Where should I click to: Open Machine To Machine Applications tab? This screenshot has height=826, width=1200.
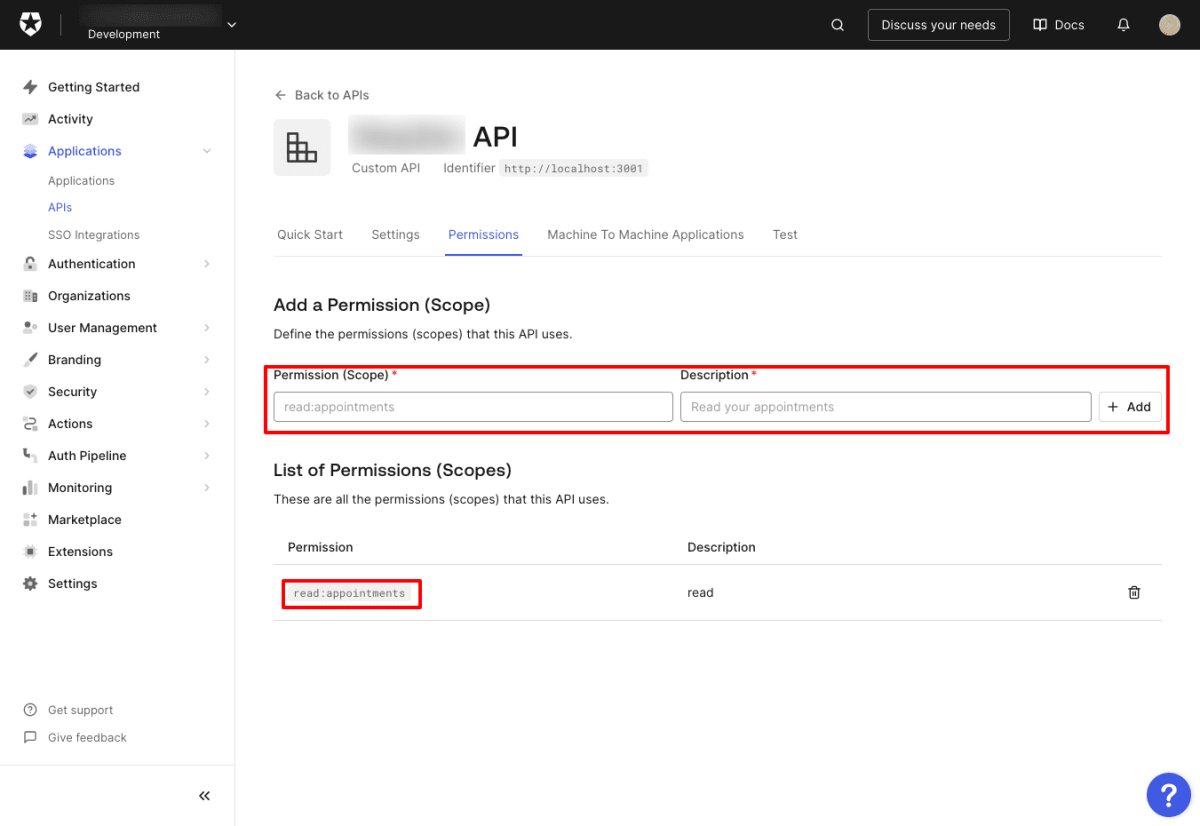click(x=645, y=235)
